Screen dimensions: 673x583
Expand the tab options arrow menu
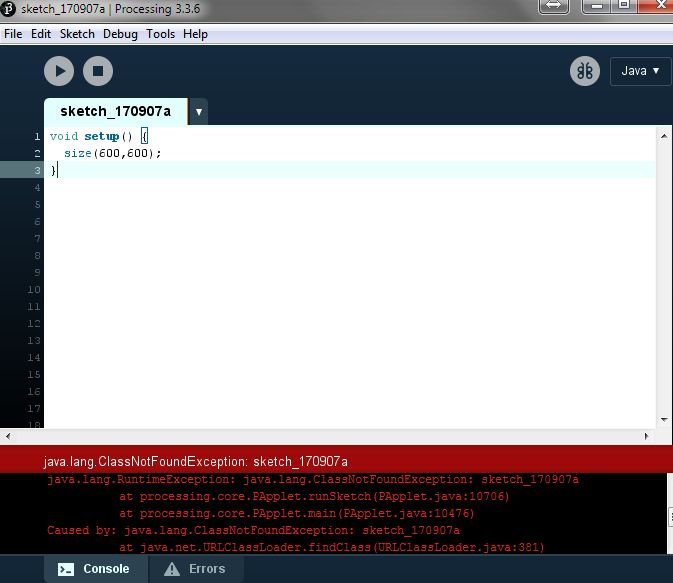pos(199,112)
